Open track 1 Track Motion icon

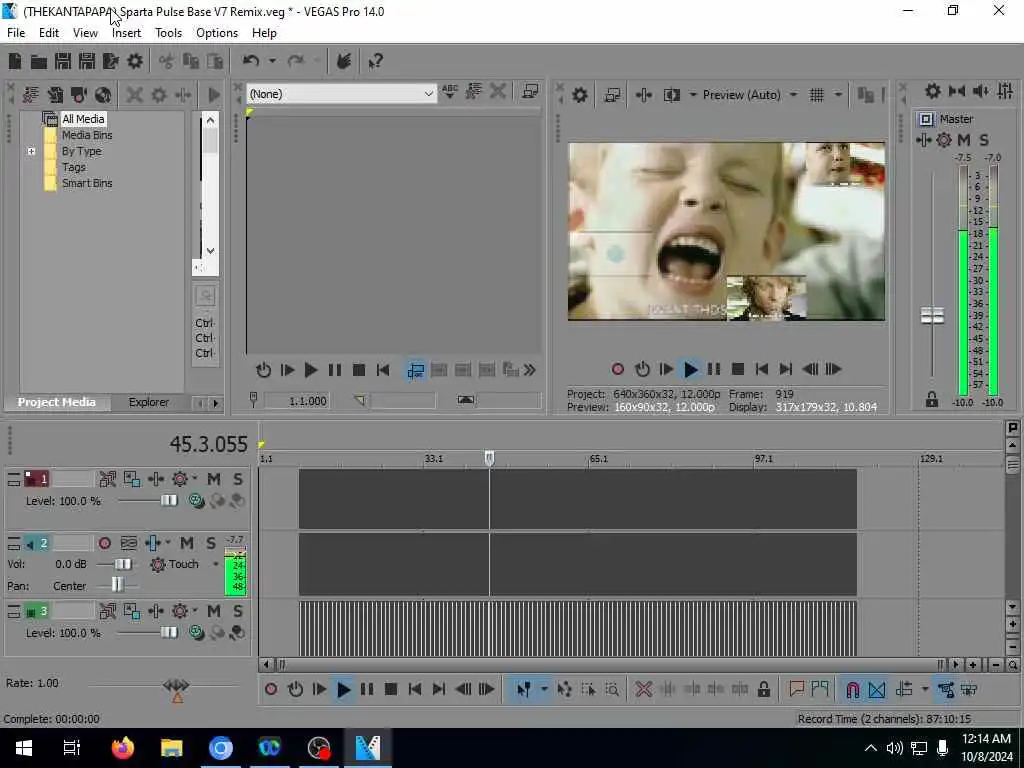click(x=132, y=479)
